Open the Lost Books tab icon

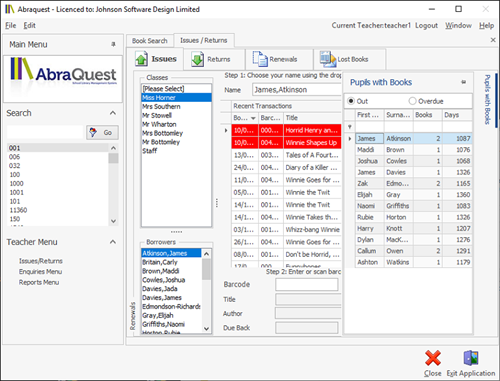(x=328, y=59)
